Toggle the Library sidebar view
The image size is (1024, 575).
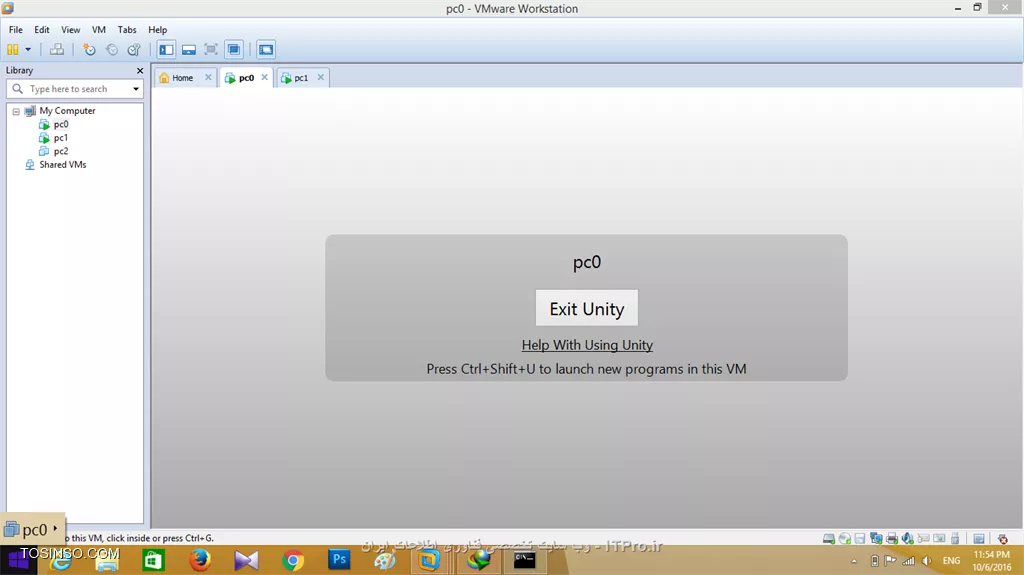click(x=167, y=50)
